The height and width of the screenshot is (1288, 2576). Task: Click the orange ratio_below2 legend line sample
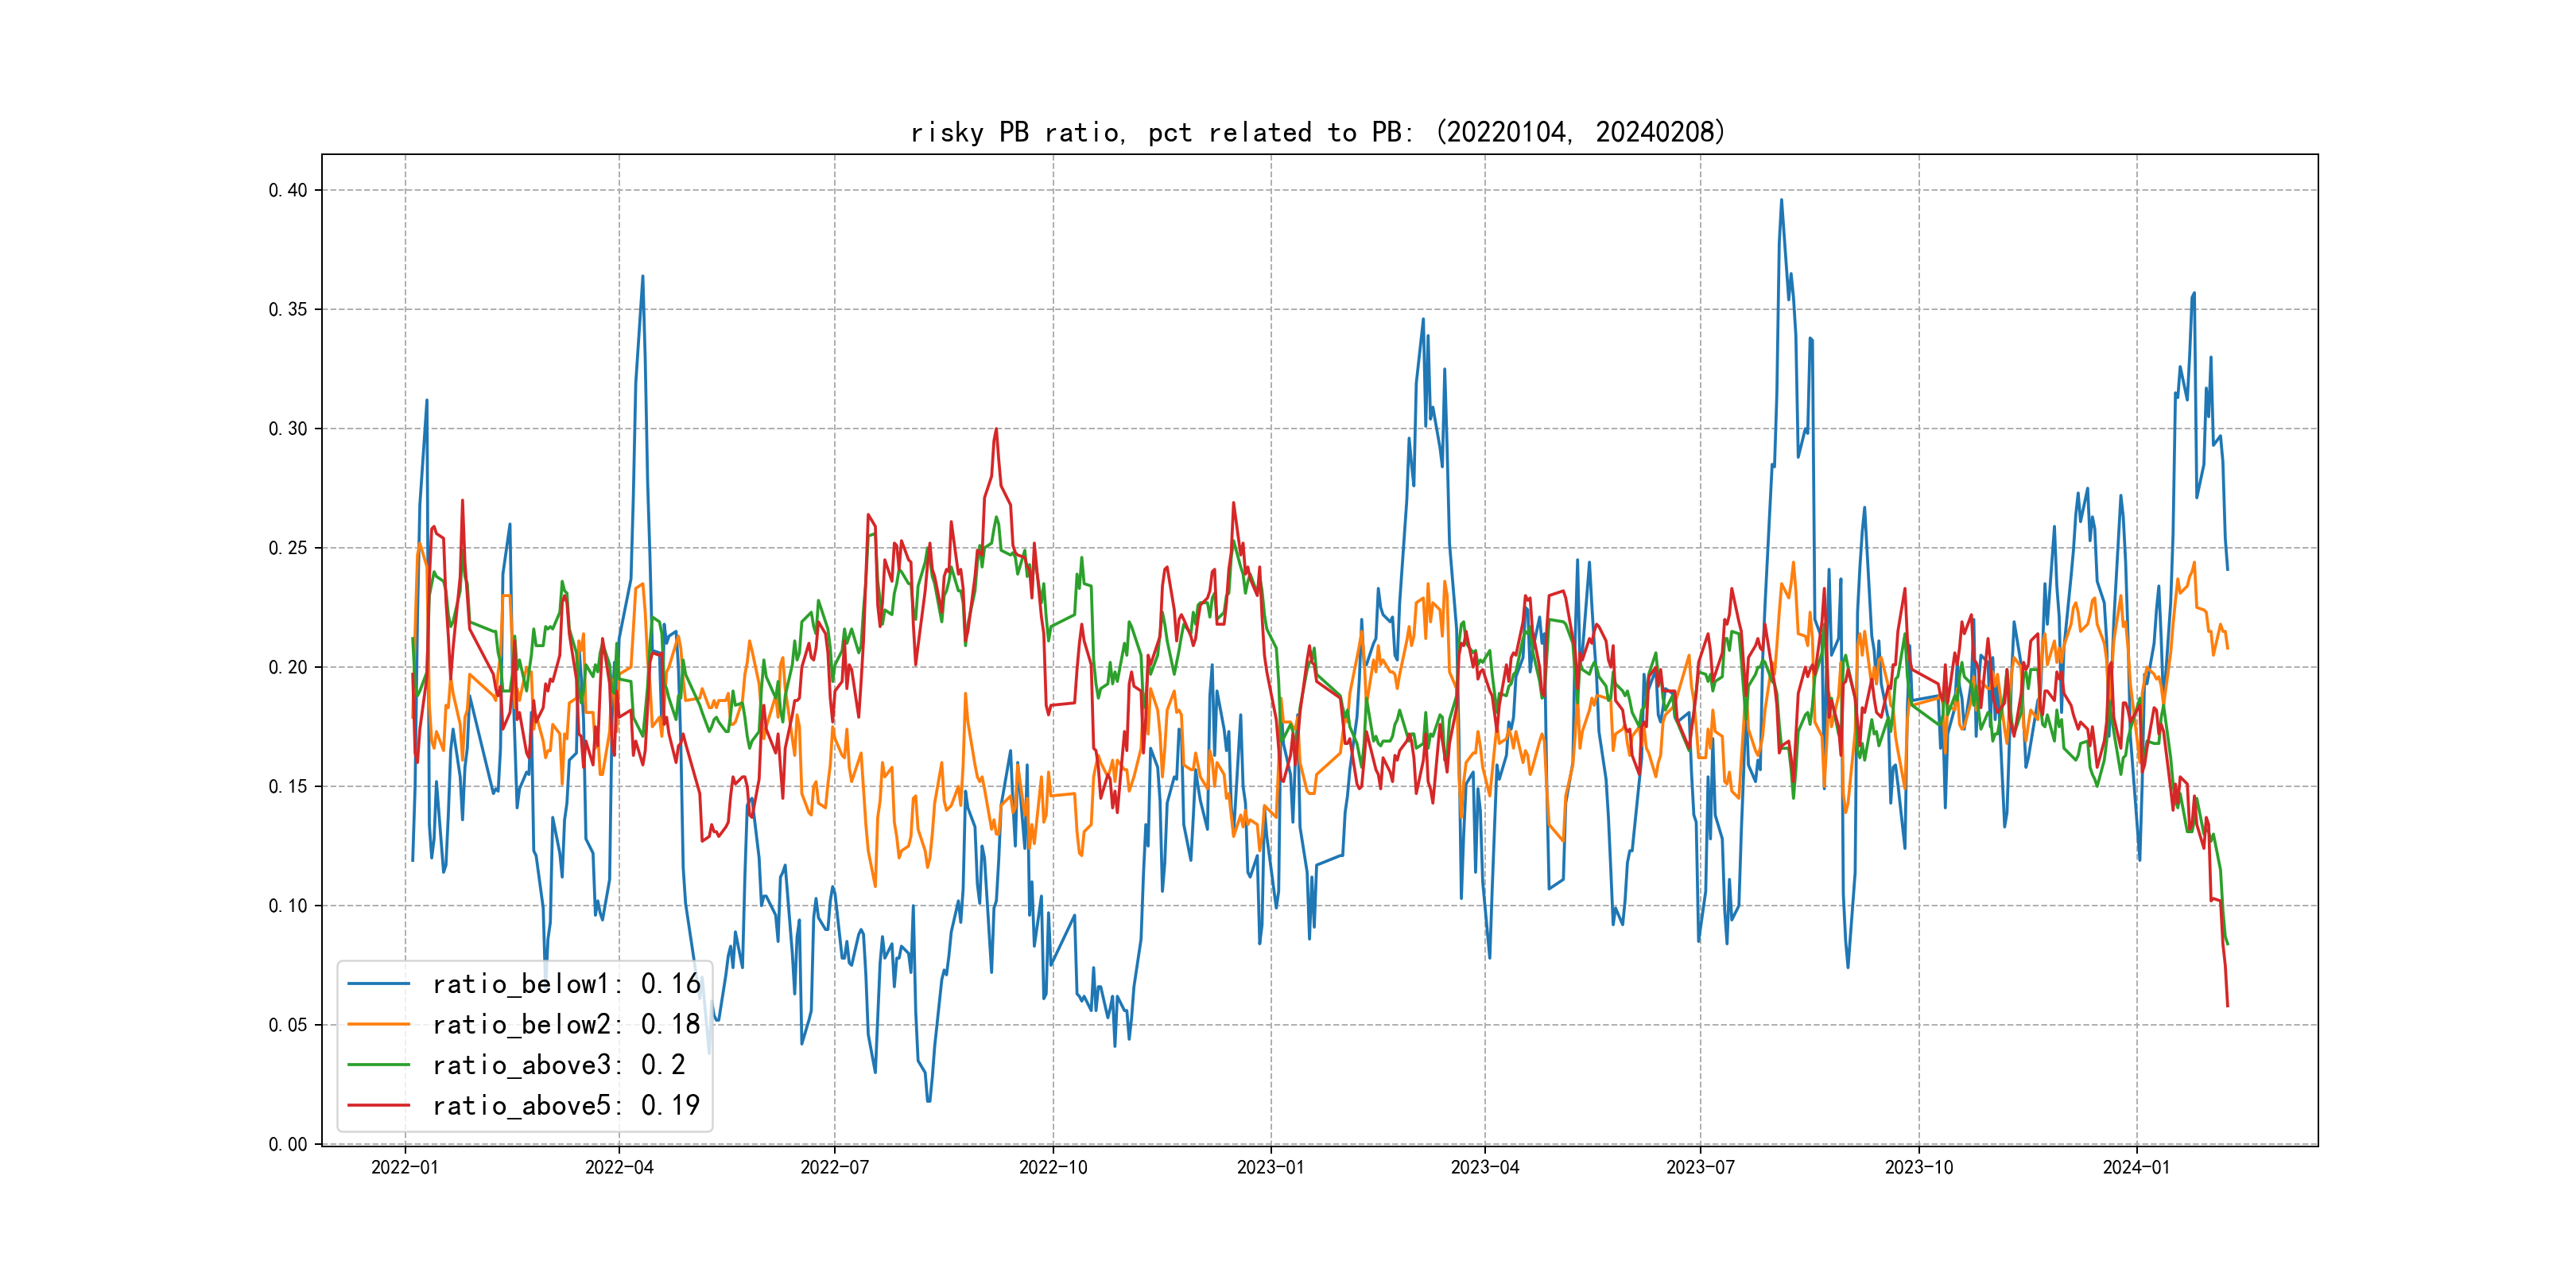point(378,1024)
